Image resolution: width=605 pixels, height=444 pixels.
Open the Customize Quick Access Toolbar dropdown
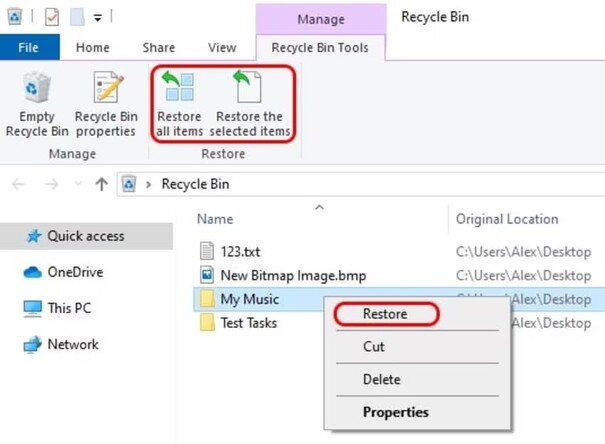[x=98, y=17]
